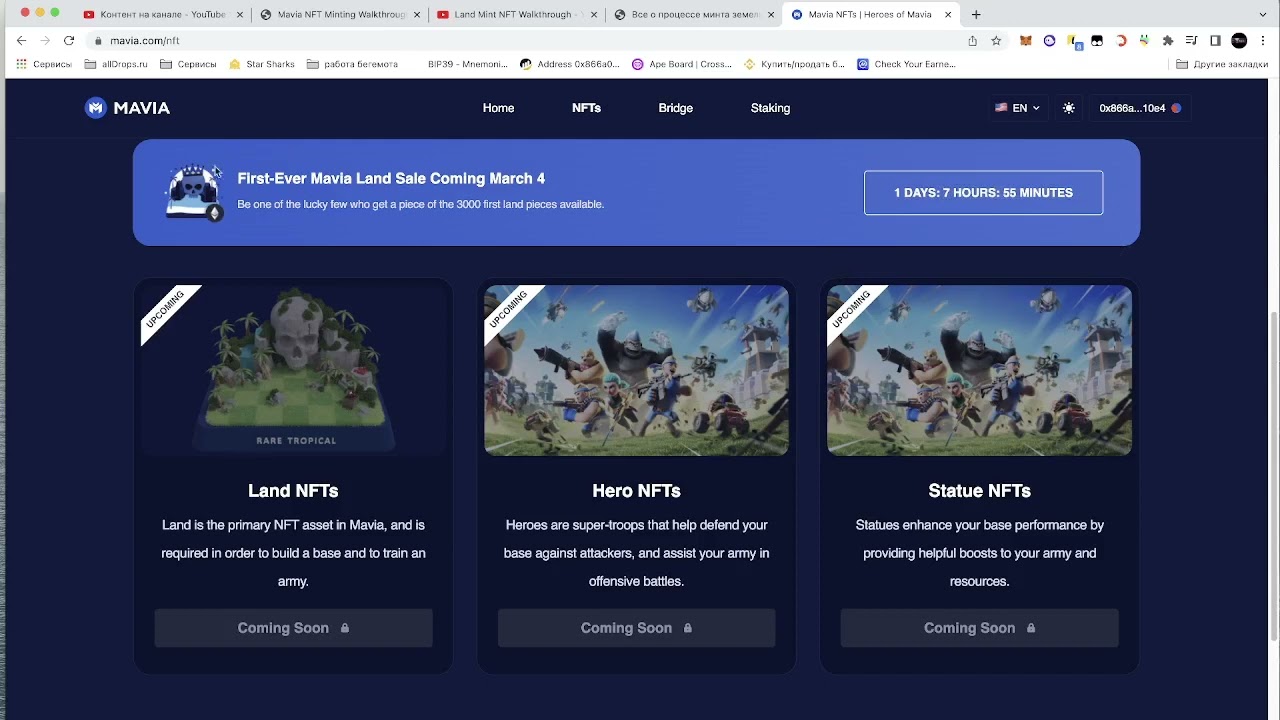
Task: Open the purple round Phantom-like extension icon
Action: (x=1049, y=41)
